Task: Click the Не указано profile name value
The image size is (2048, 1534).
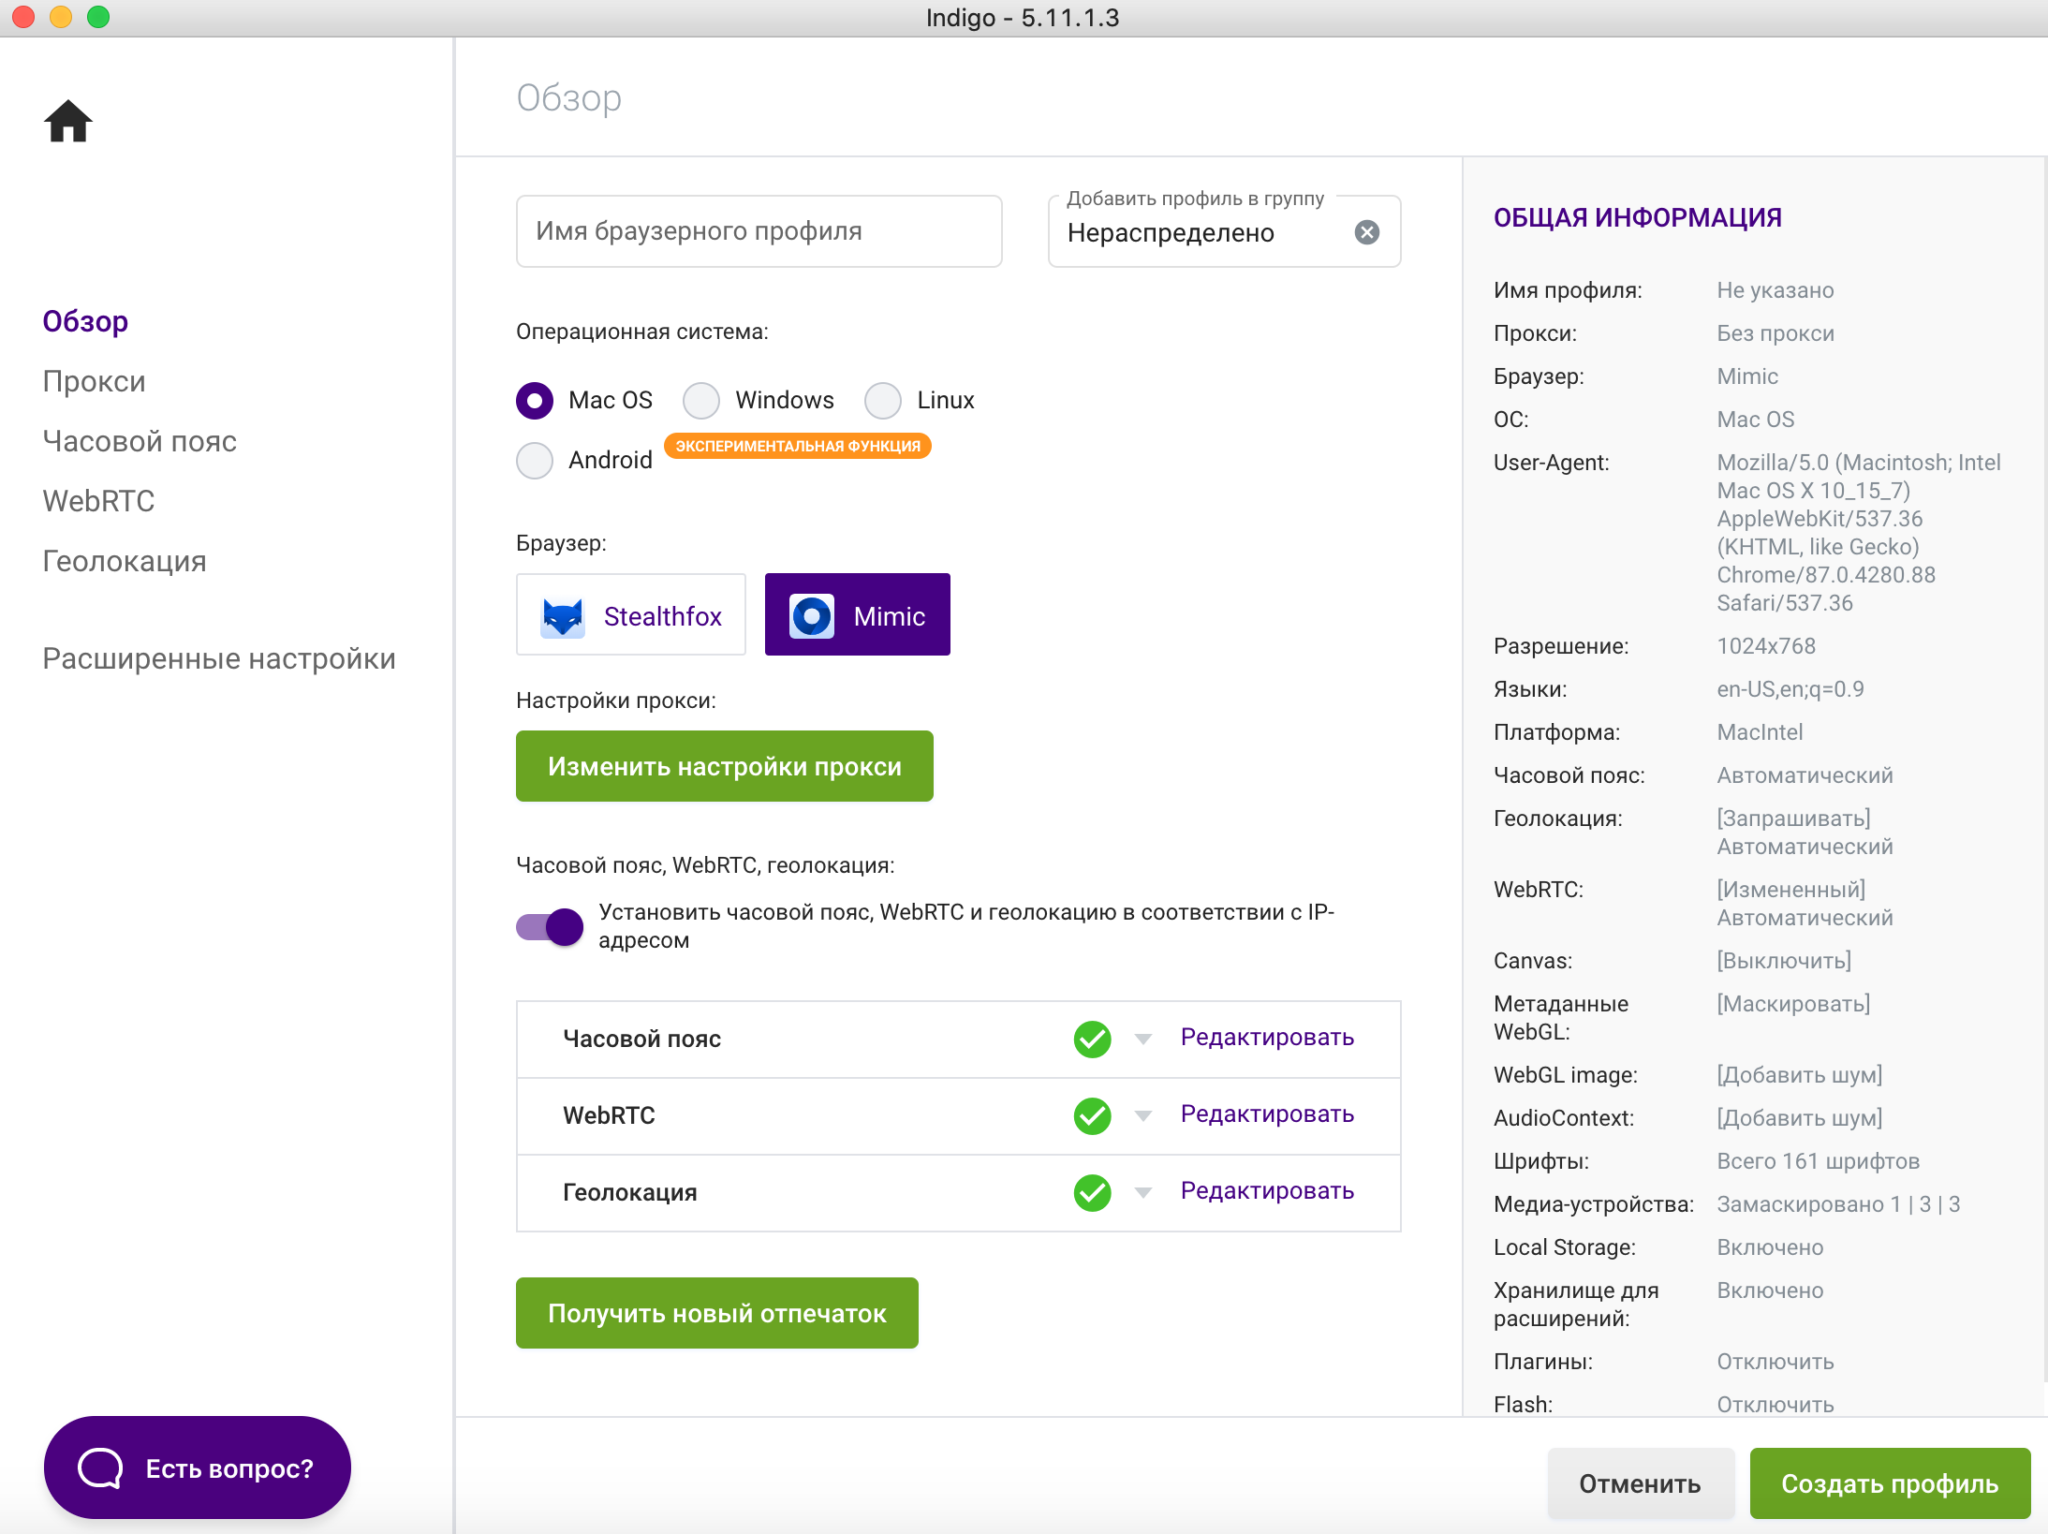Action: pos(1775,290)
